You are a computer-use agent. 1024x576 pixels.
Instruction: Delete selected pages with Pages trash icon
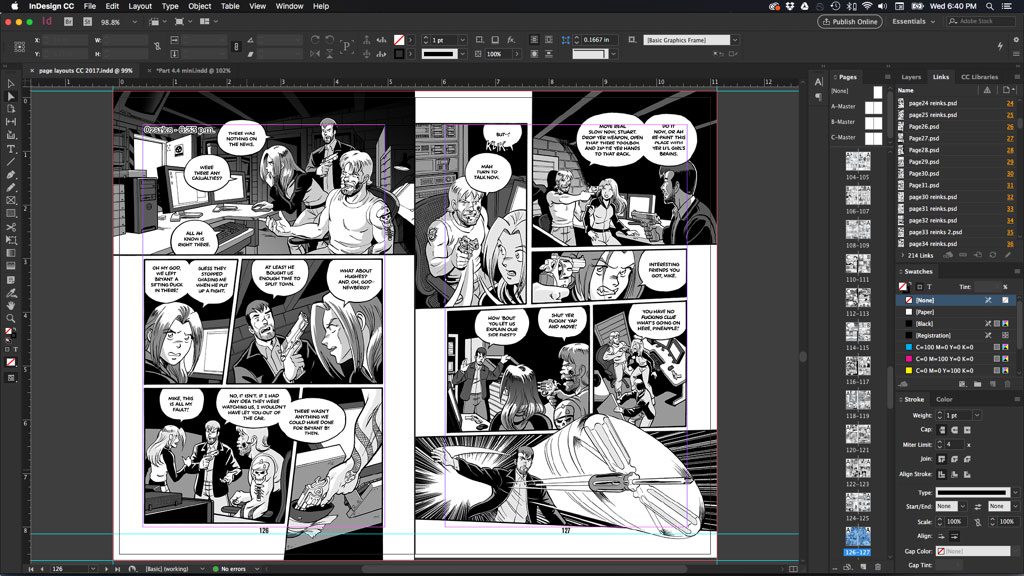878,567
